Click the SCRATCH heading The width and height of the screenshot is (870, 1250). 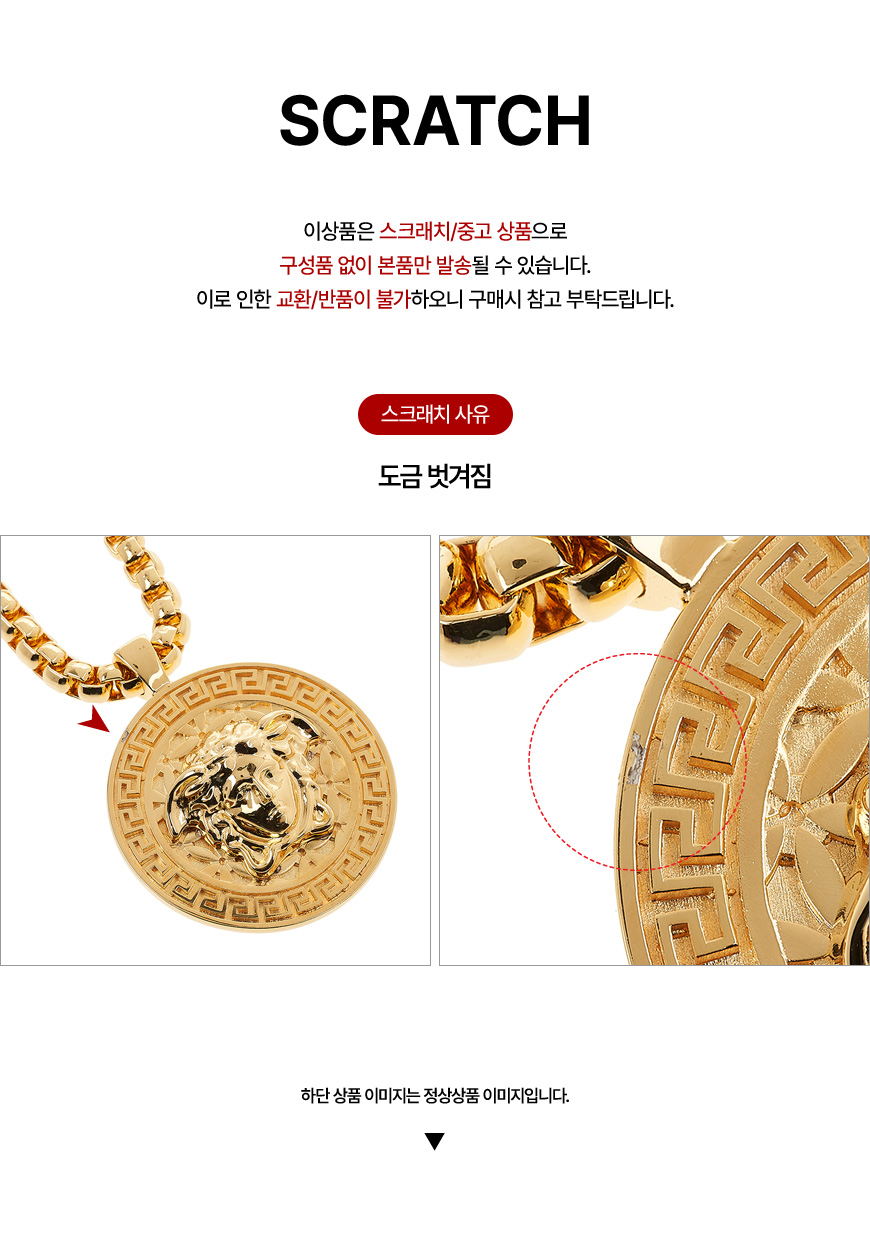[435, 122]
